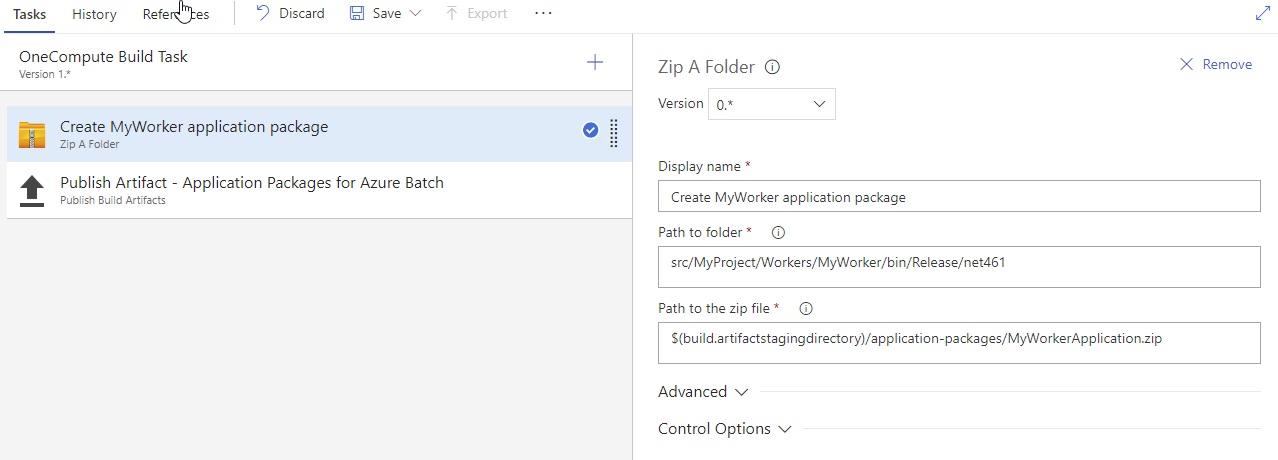Expand the Advanced section
1278x460 pixels.
pos(703,392)
